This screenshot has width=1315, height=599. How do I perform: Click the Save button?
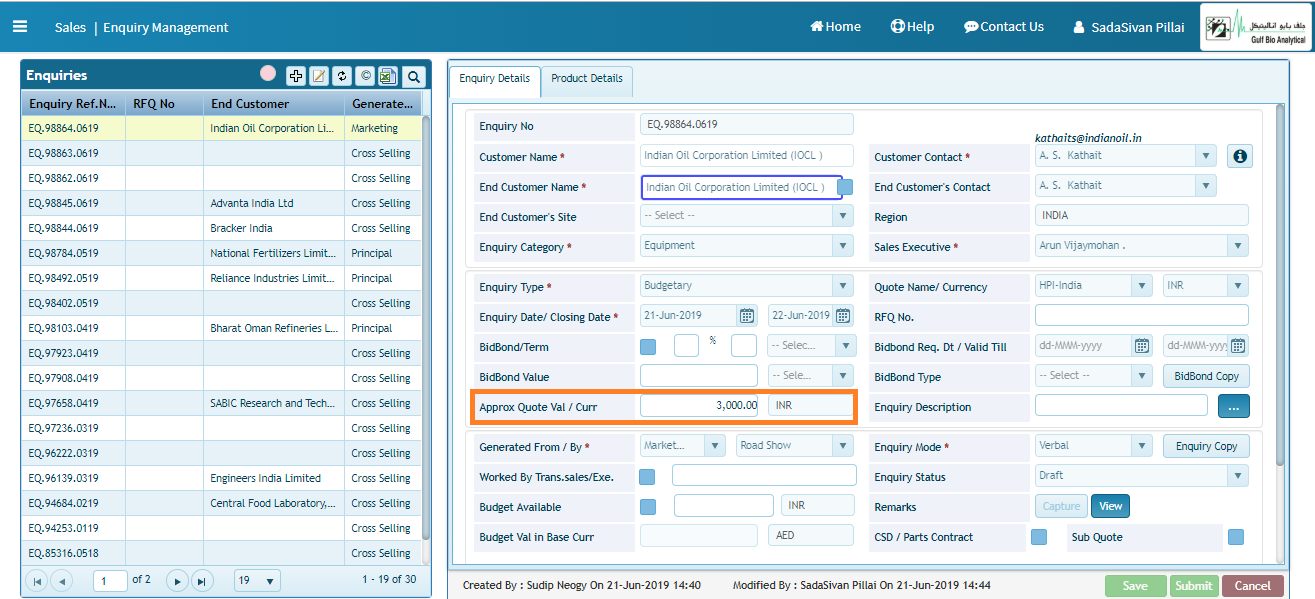(x=1135, y=586)
